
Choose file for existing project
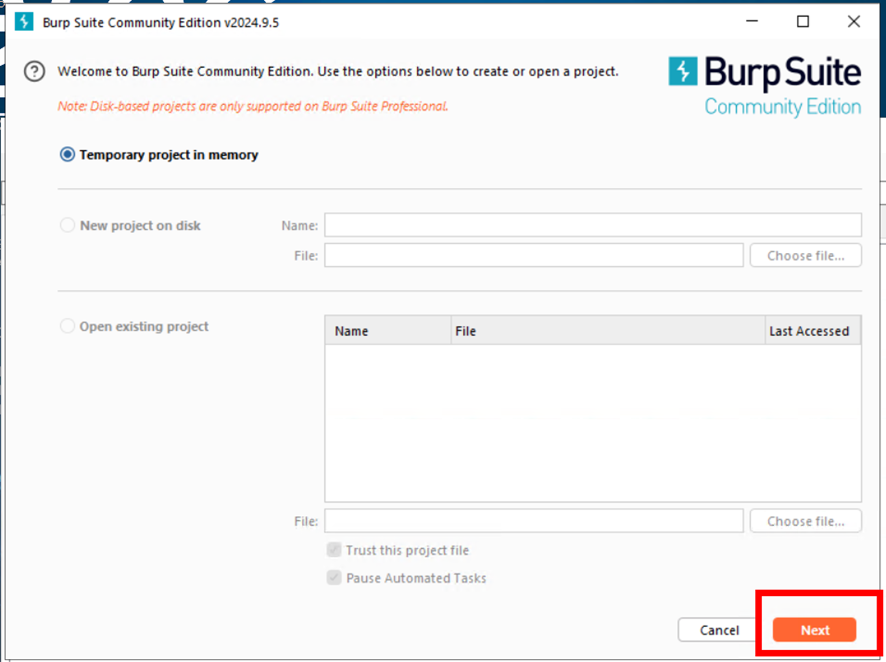coord(806,521)
